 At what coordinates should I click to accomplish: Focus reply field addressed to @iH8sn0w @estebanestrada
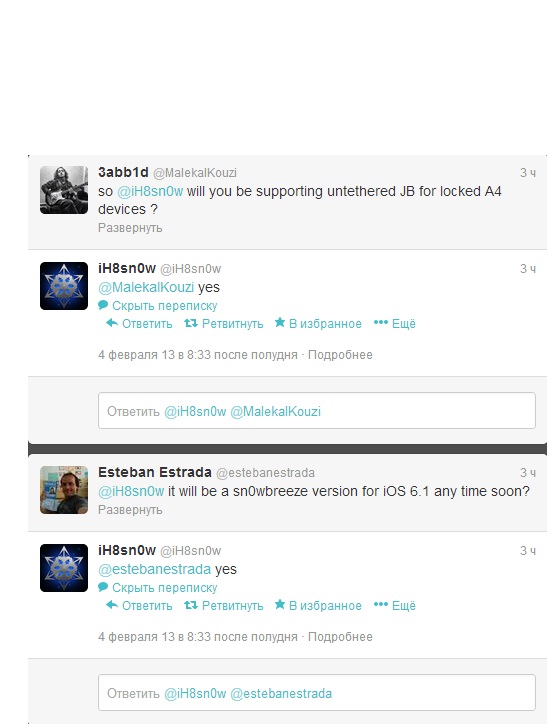[317, 693]
